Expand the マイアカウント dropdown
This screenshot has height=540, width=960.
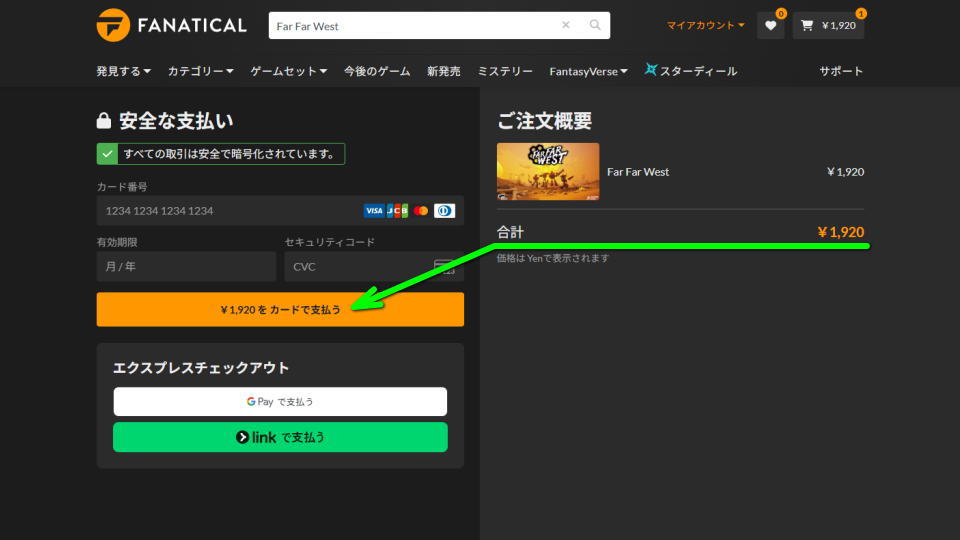(x=705, y=25)
